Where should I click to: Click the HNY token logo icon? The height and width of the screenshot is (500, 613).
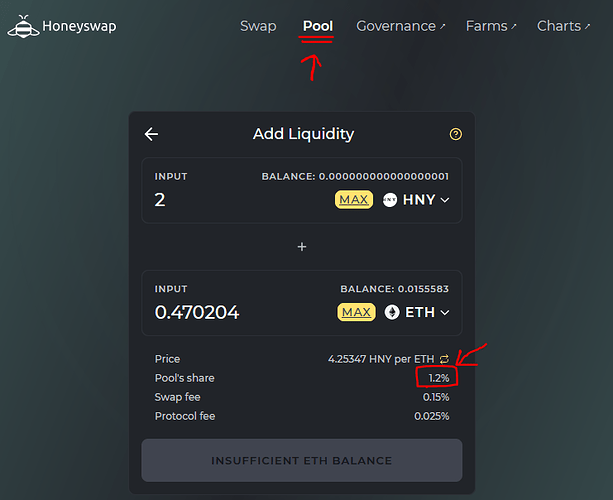pos(391,200)
